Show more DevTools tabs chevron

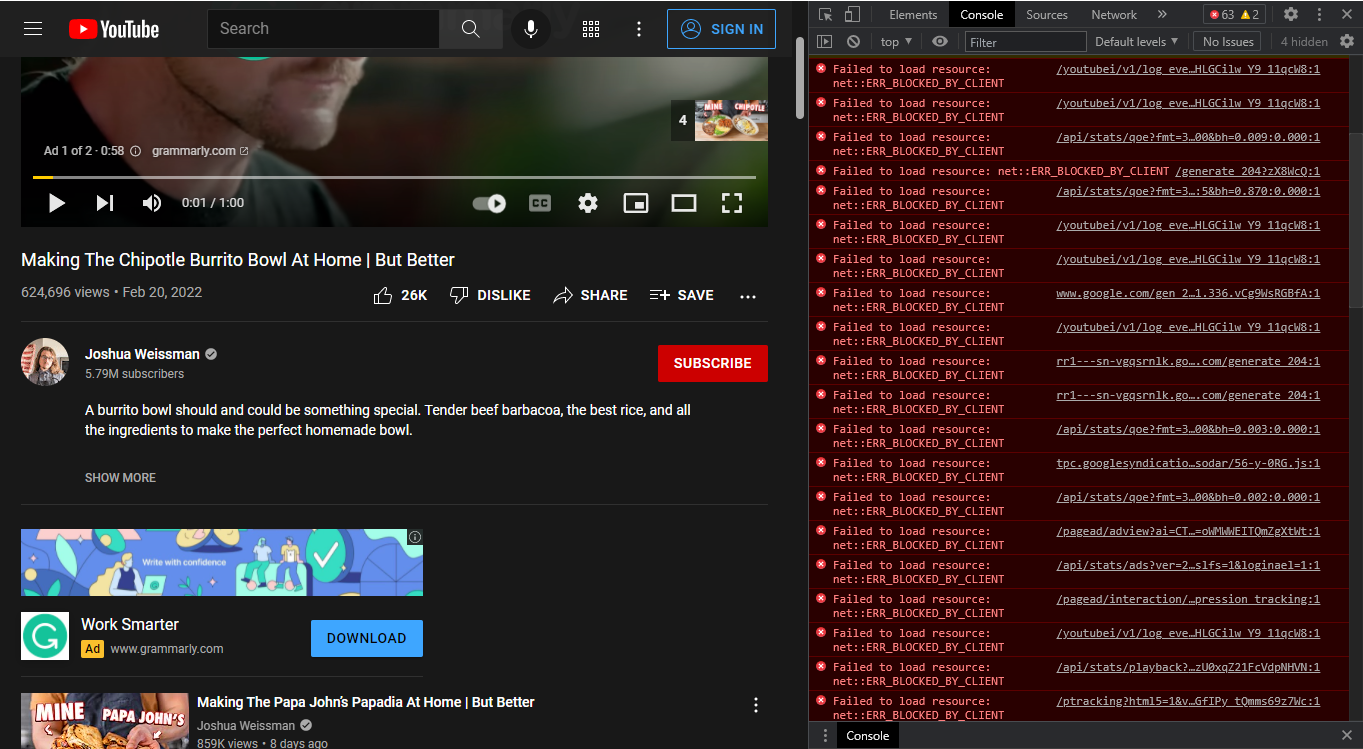(x=1162, y=14)
